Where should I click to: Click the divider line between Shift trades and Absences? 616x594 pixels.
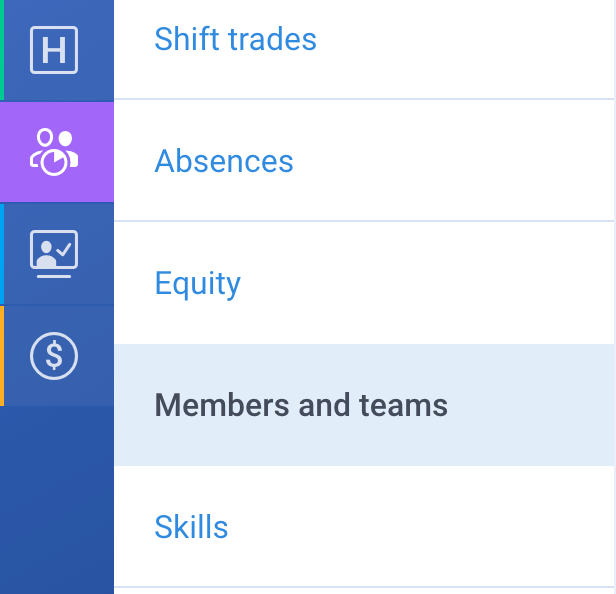[364, 99]
